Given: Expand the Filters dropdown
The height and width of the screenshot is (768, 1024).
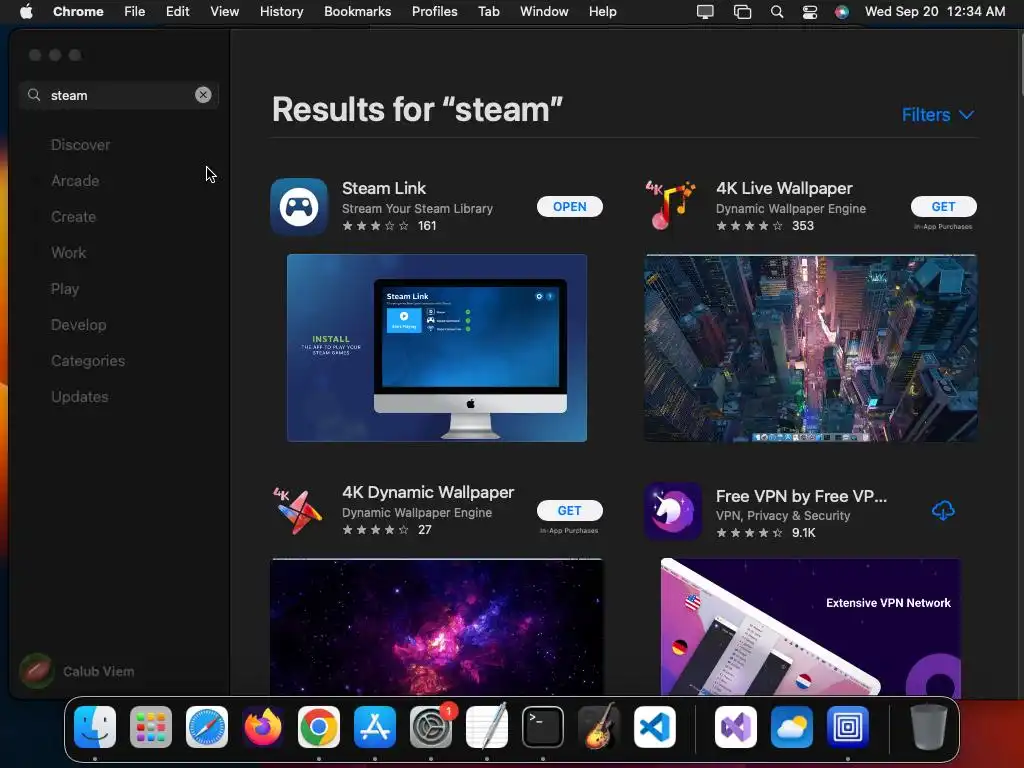Looking at the screenshot, I should 938,115.
